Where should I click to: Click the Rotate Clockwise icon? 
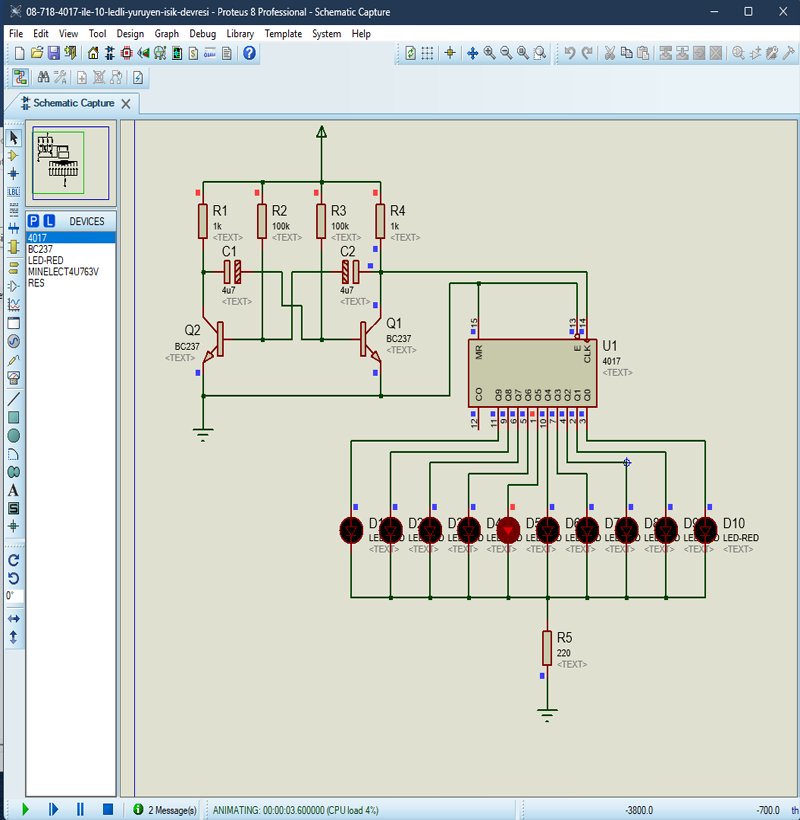click(x=14, y=560)
